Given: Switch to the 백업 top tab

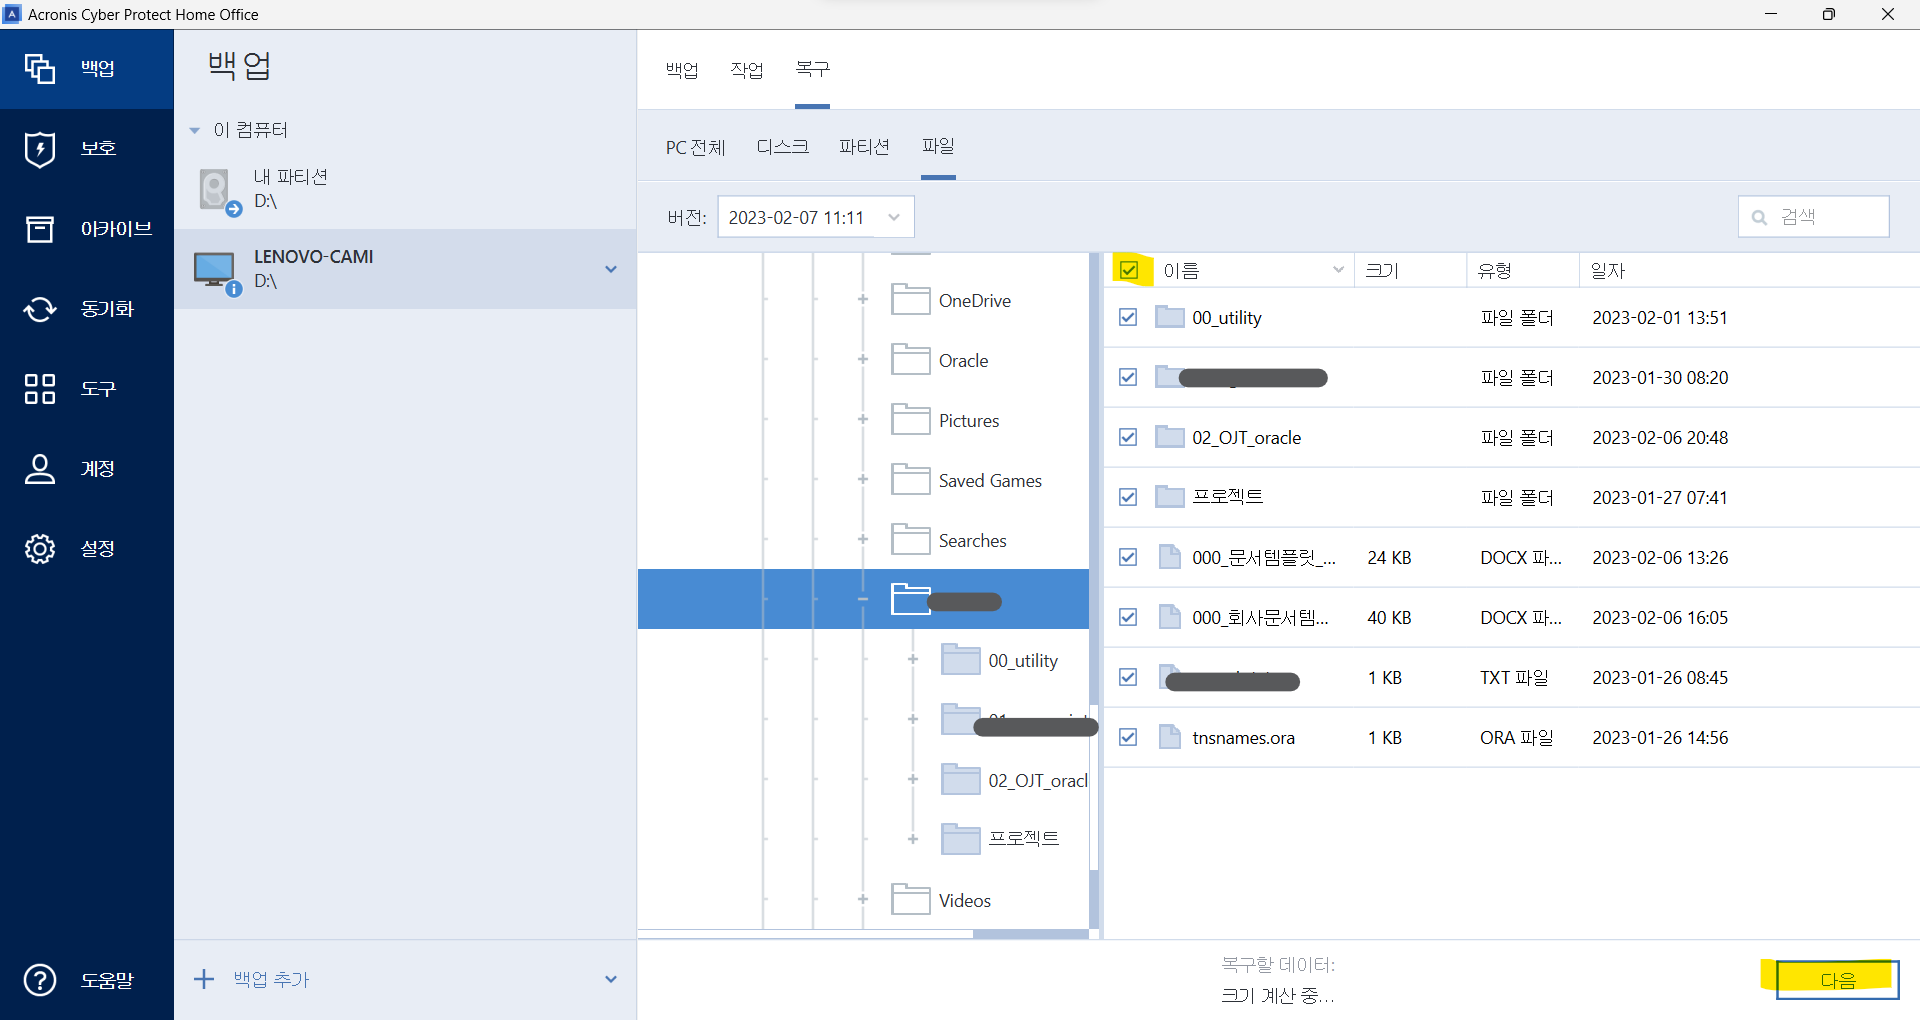Looking at the screenshot, I should 682,70.
